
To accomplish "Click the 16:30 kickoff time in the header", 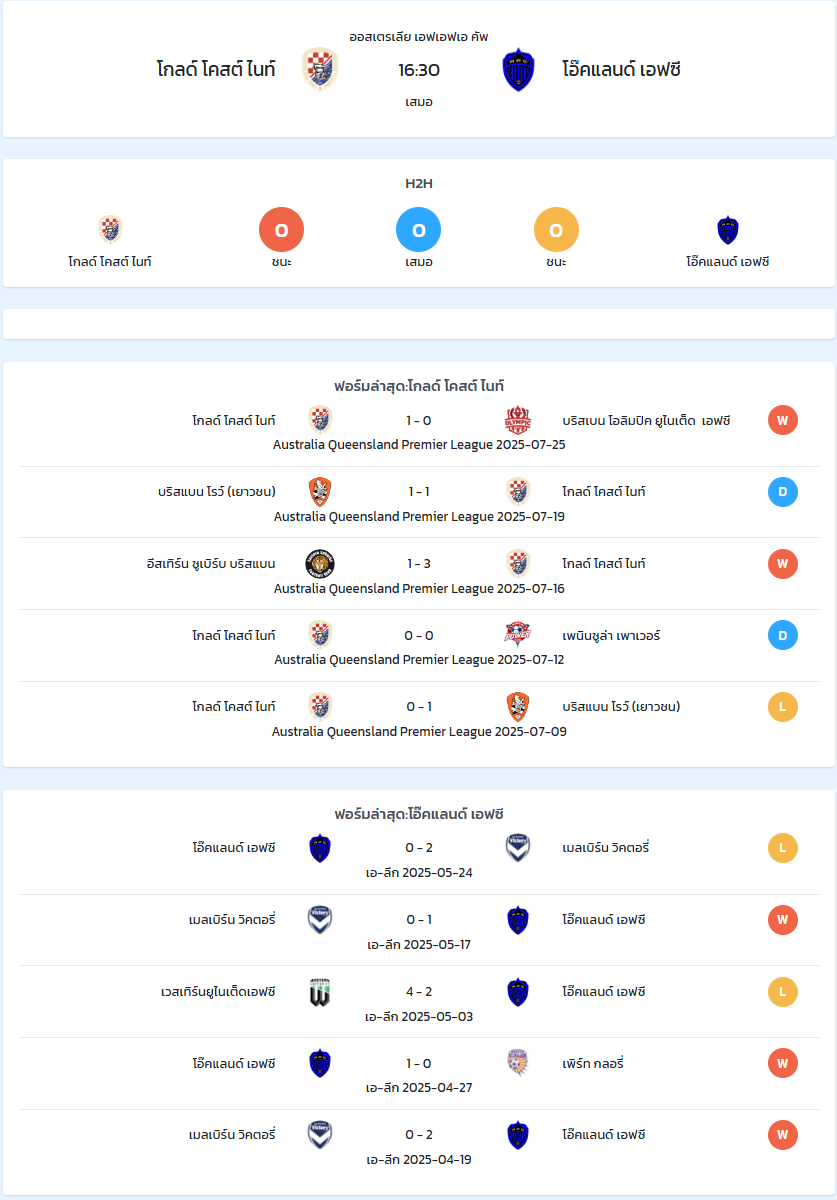I will point(419,70).
